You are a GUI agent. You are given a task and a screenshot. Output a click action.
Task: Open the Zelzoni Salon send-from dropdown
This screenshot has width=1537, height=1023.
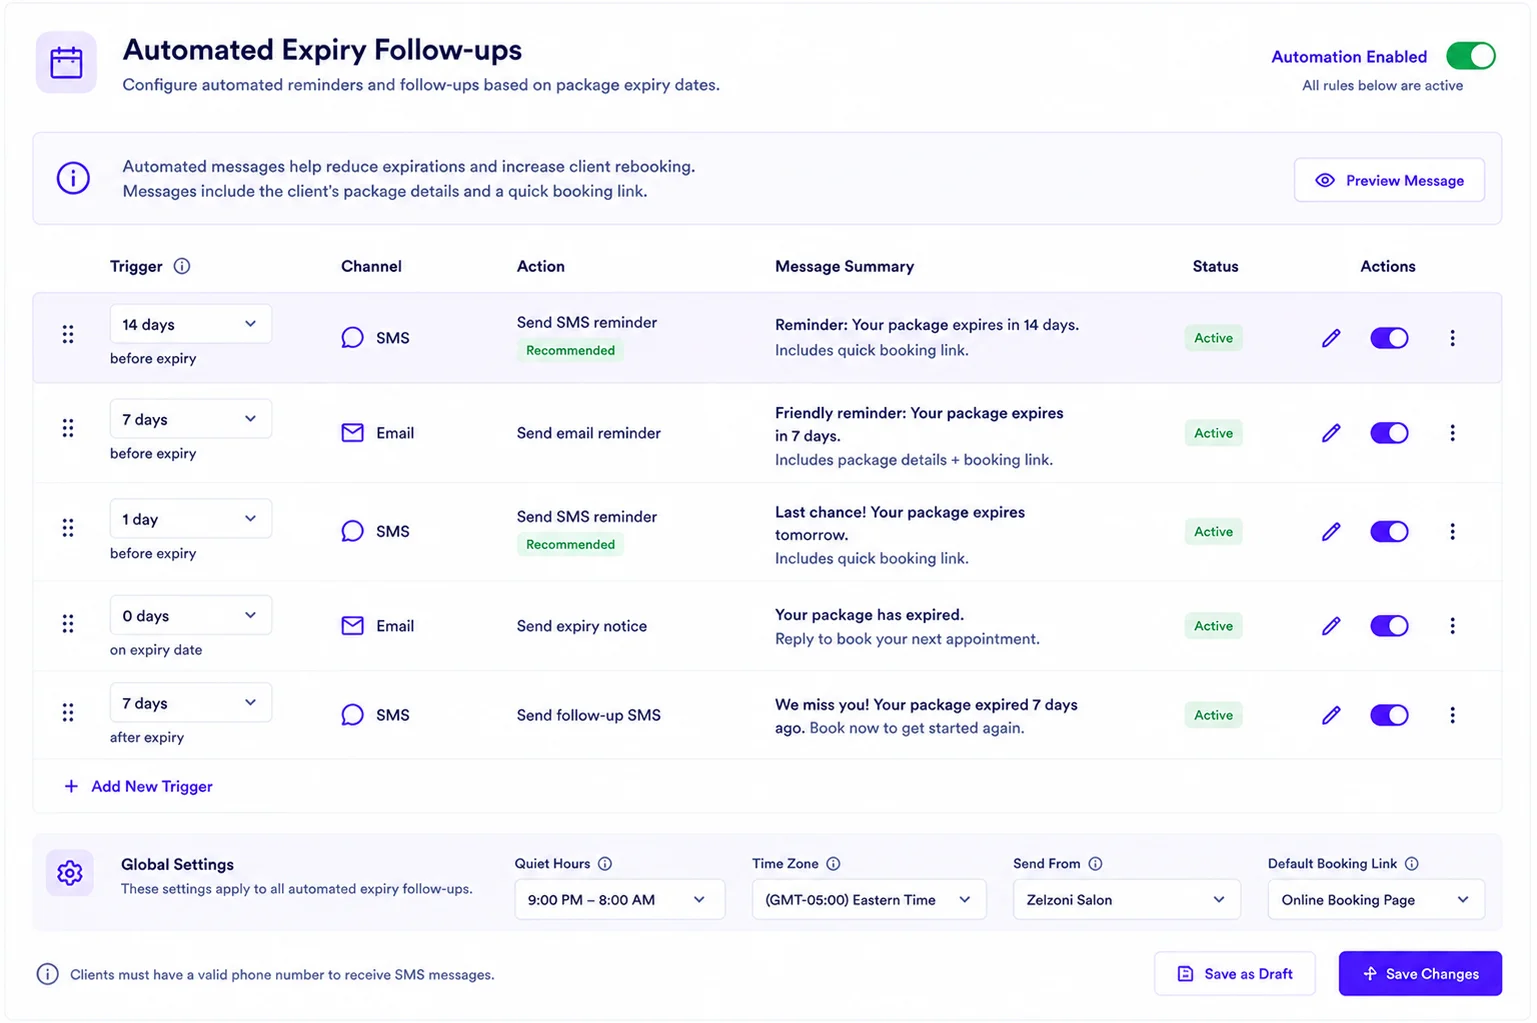[1127, 900]
